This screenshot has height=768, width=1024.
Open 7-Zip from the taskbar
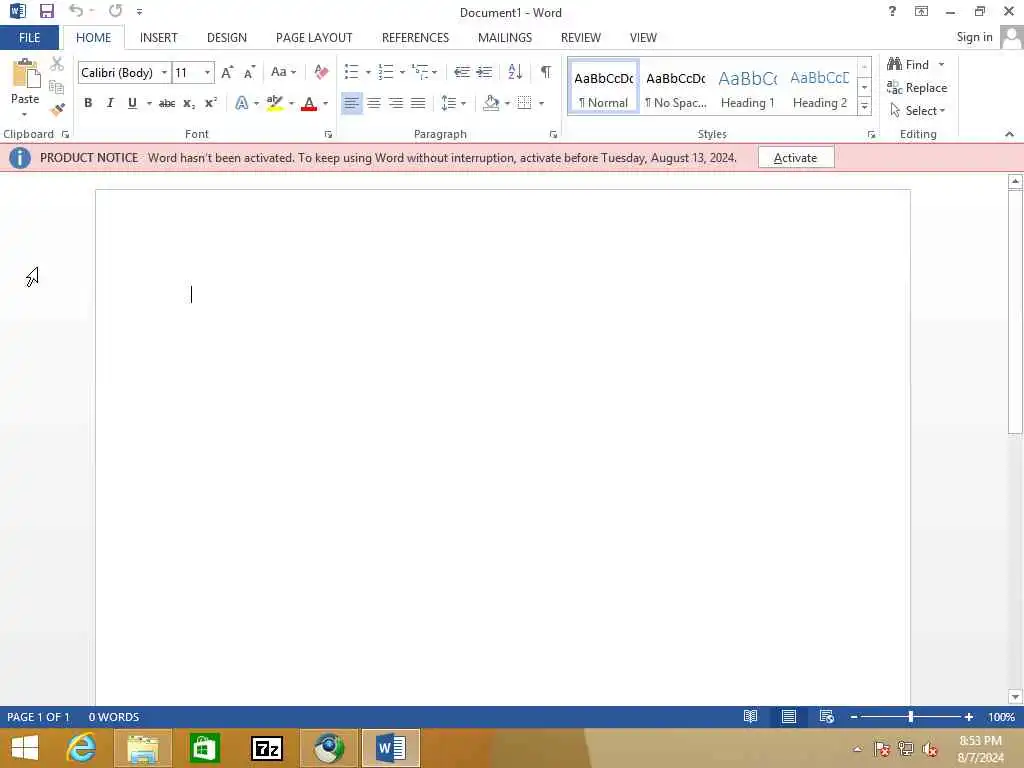[267, 748]
